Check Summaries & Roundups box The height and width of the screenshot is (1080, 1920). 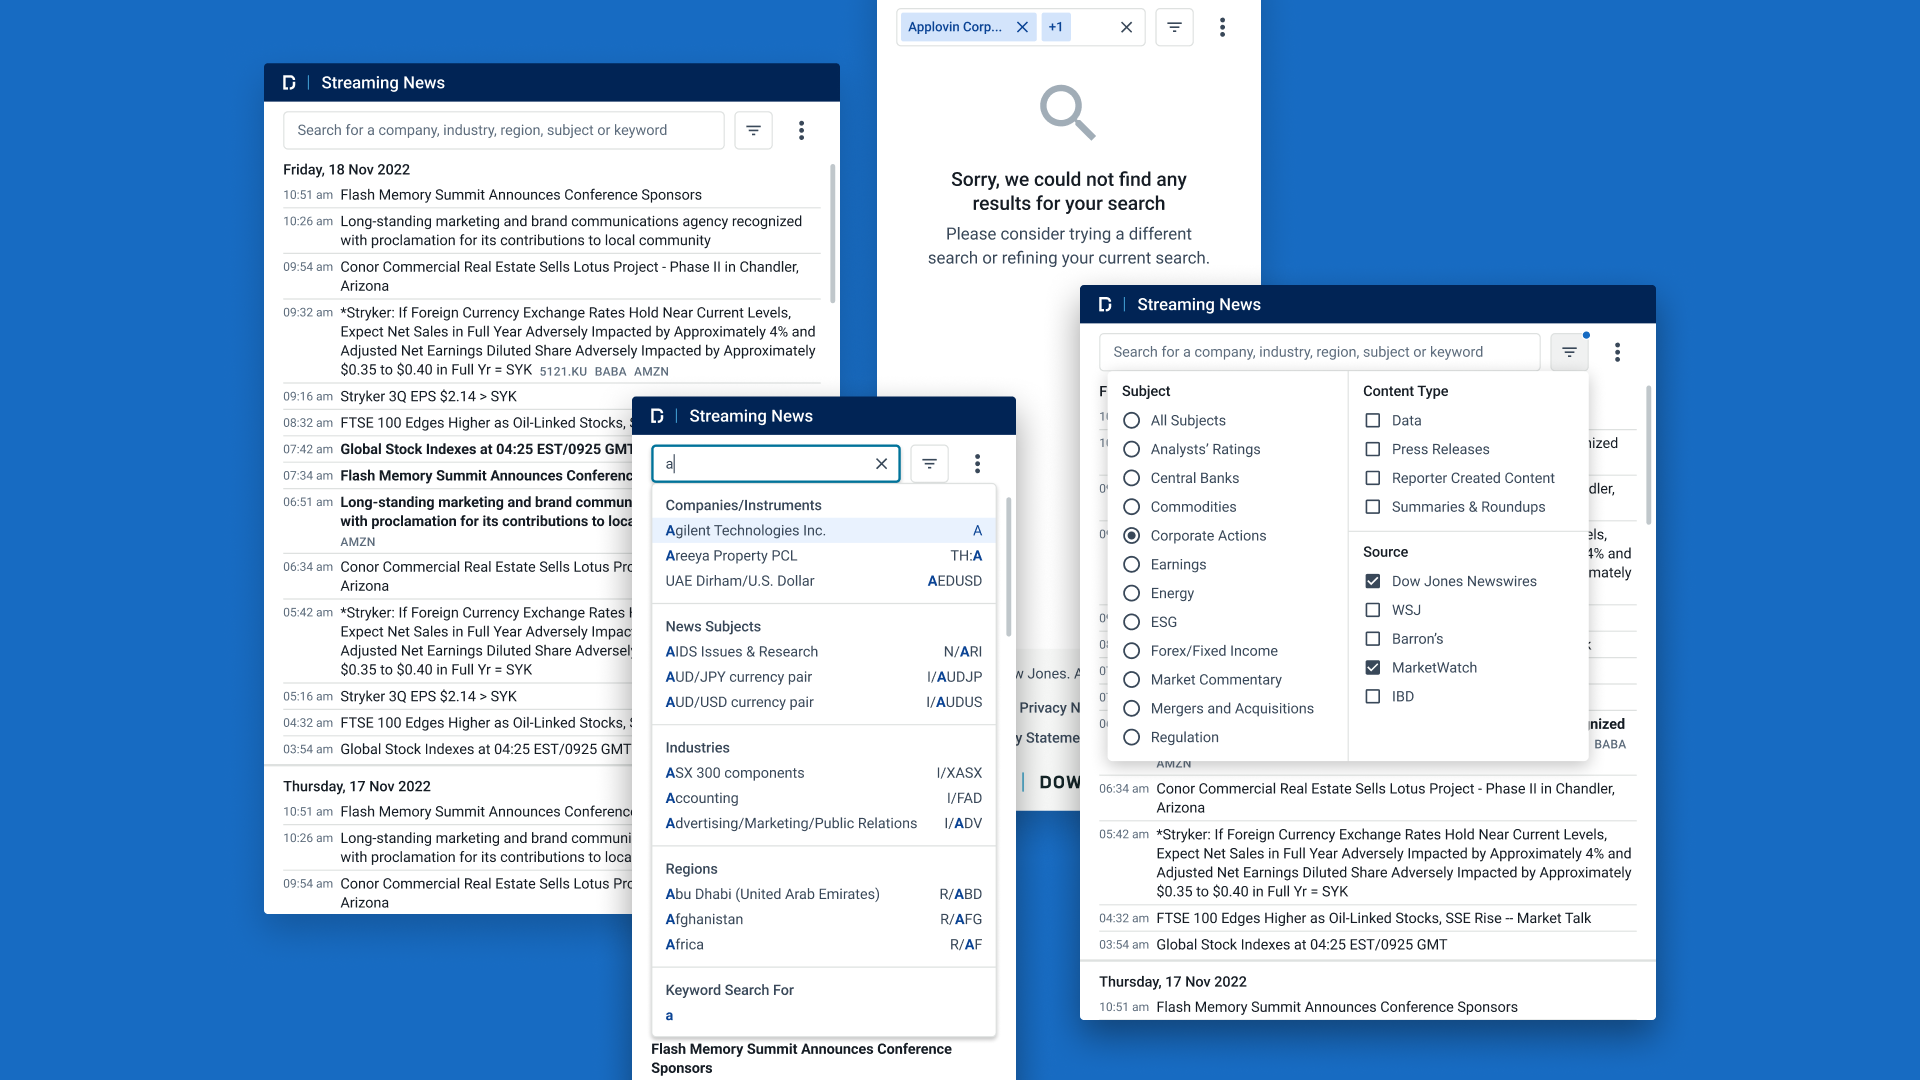tap(1373, 507)
